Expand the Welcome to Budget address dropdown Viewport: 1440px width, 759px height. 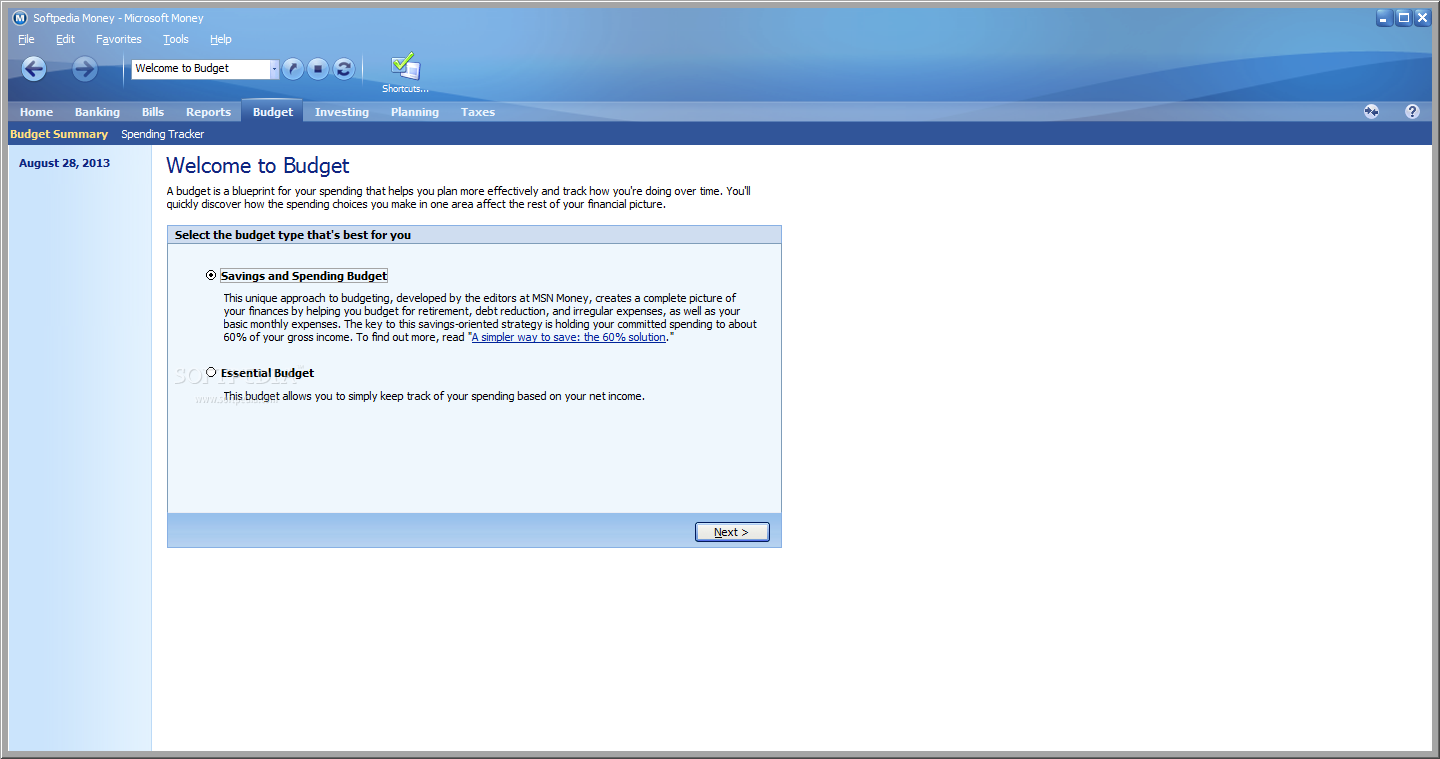tap(275, 69)
